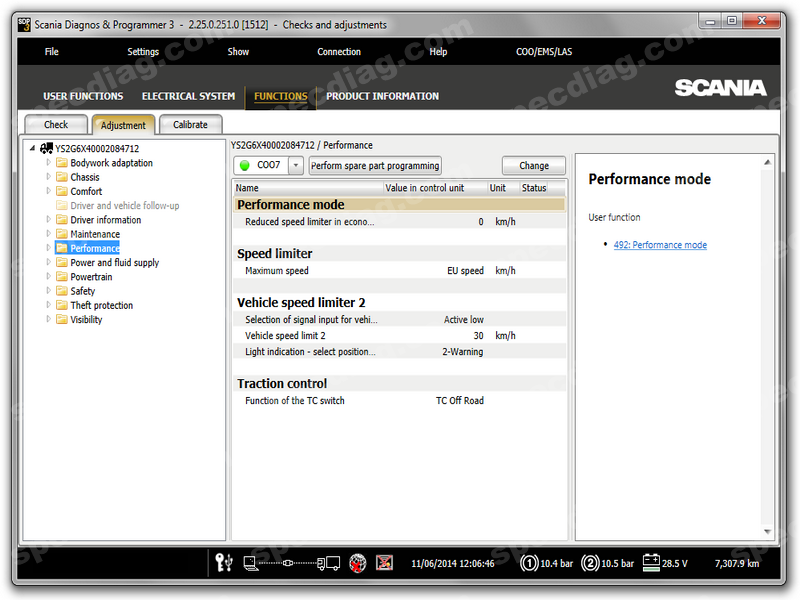Click the red crossed-out status icon
Viewport: 800px width, 600px height.
pos(384,563)
